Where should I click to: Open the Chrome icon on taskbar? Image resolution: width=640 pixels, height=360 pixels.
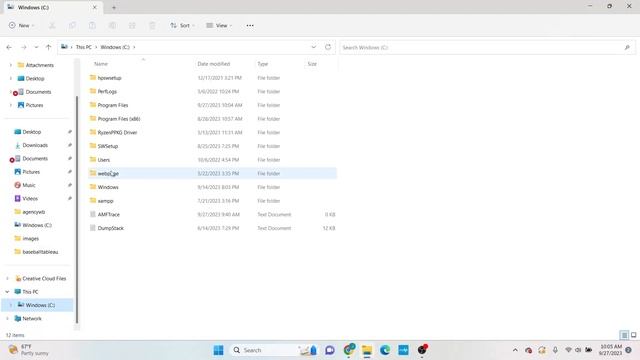(349, 349)
